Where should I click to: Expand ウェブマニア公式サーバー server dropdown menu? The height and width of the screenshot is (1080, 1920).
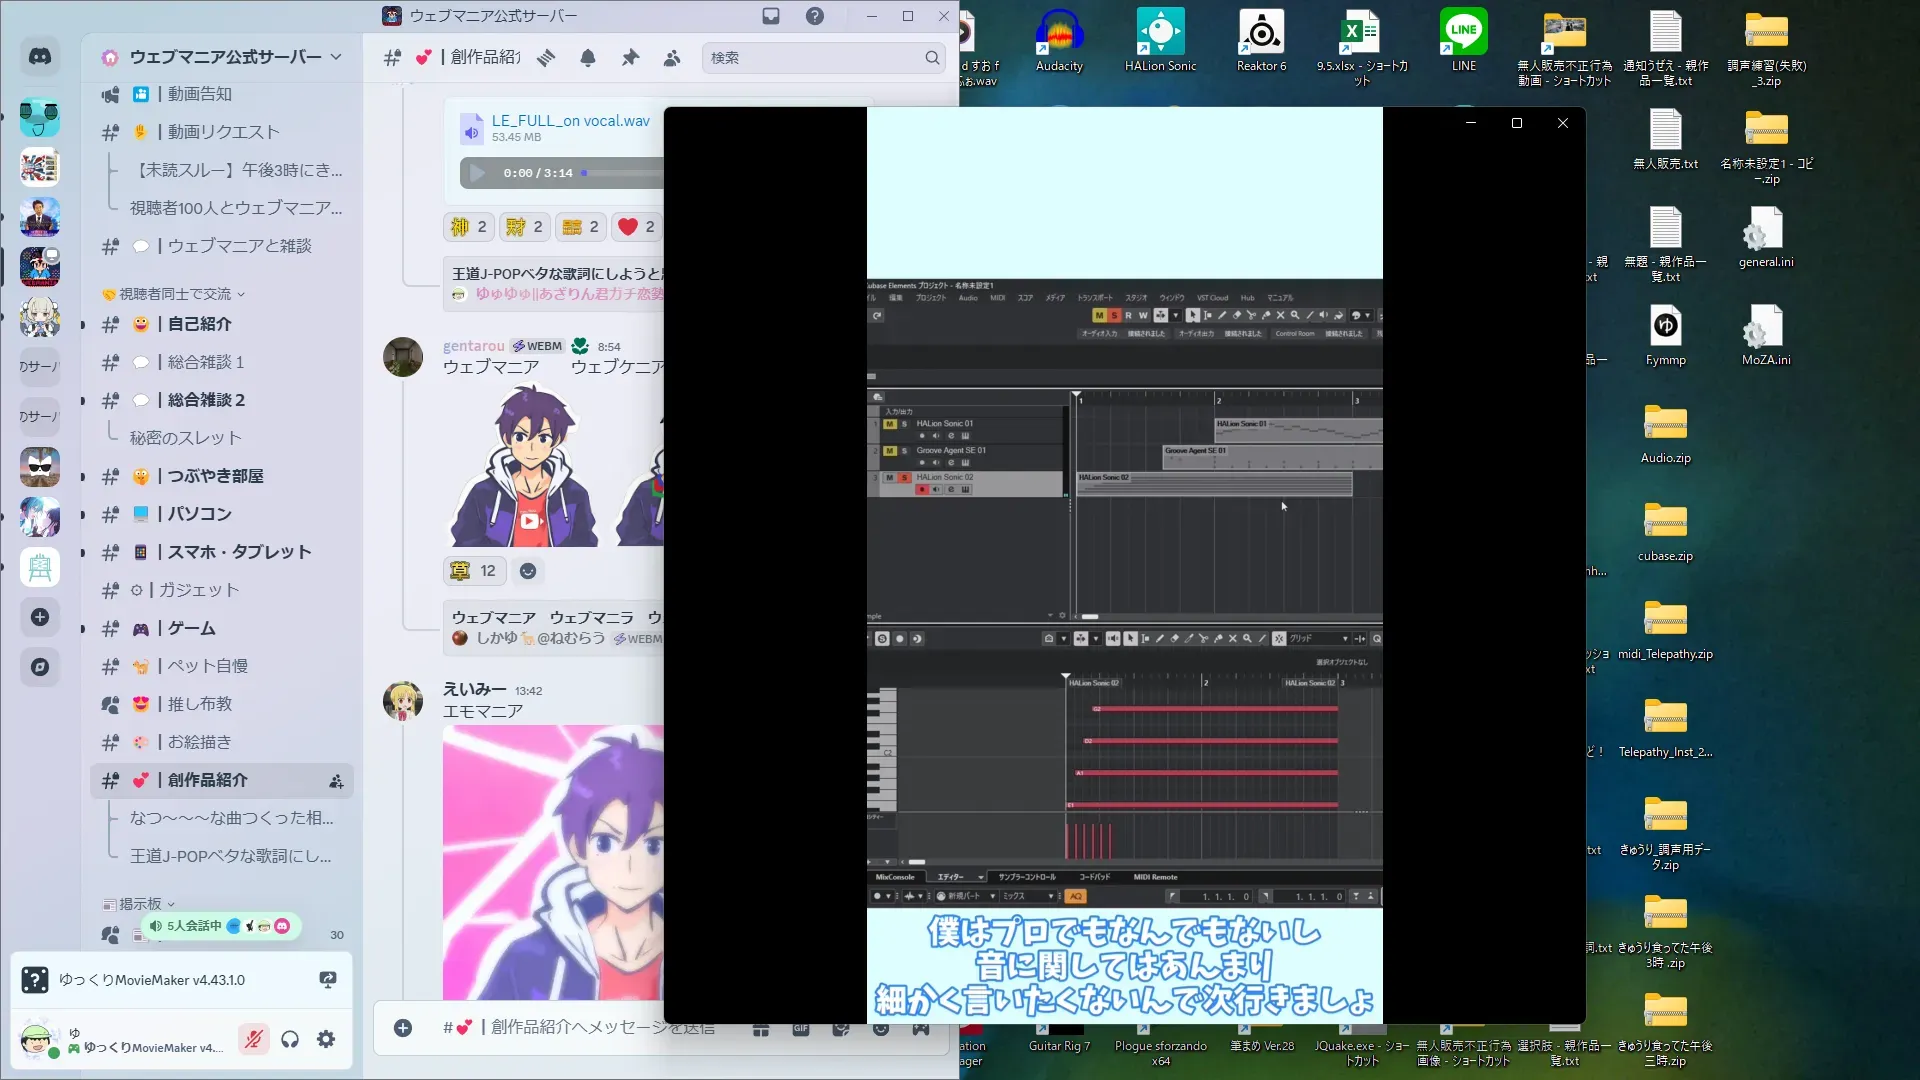click(x=336, y=57)
